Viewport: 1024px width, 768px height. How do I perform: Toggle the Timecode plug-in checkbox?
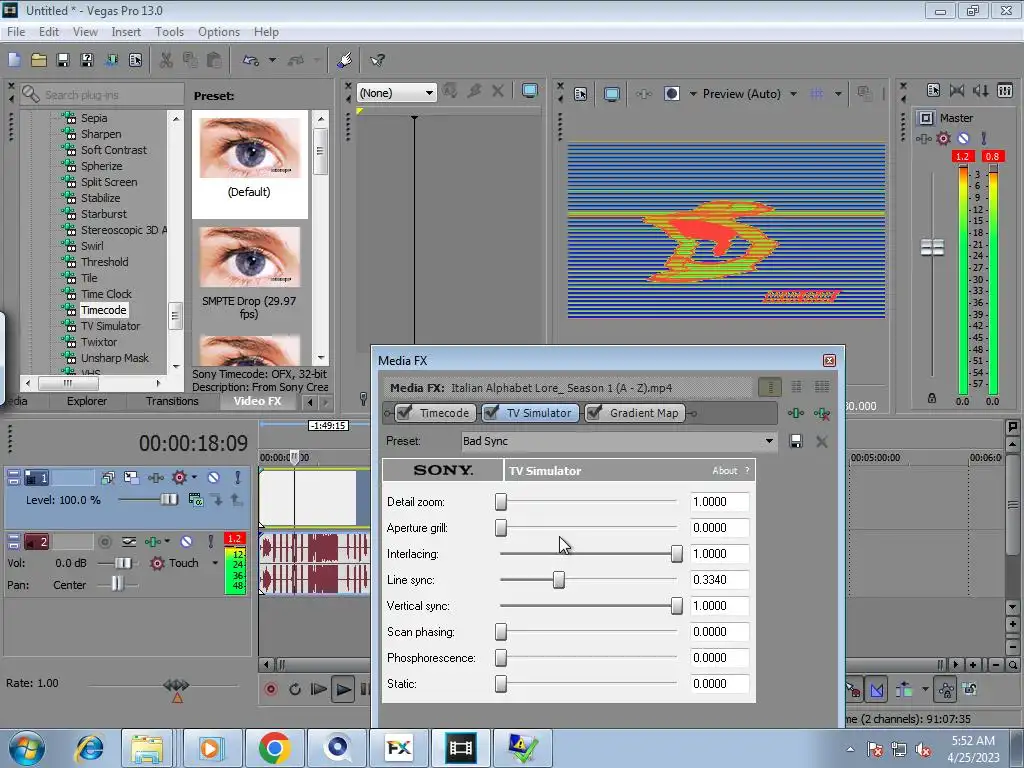pyautogui.click(x=404, y=413)
